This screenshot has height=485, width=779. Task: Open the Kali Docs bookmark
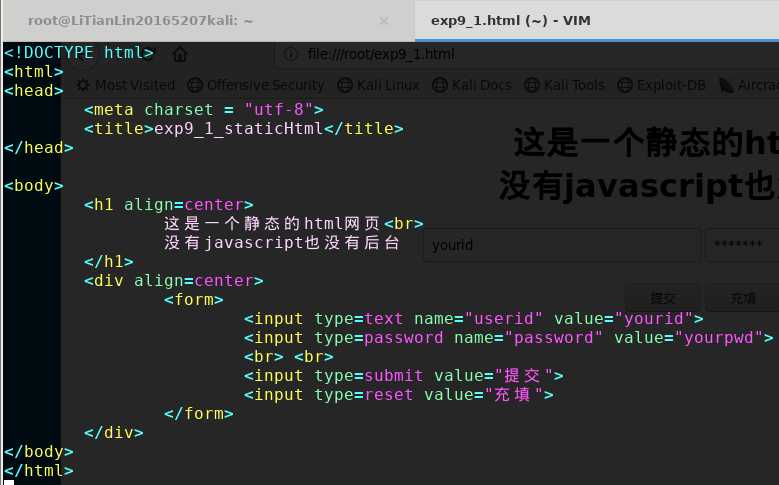(x=471, y=85)
